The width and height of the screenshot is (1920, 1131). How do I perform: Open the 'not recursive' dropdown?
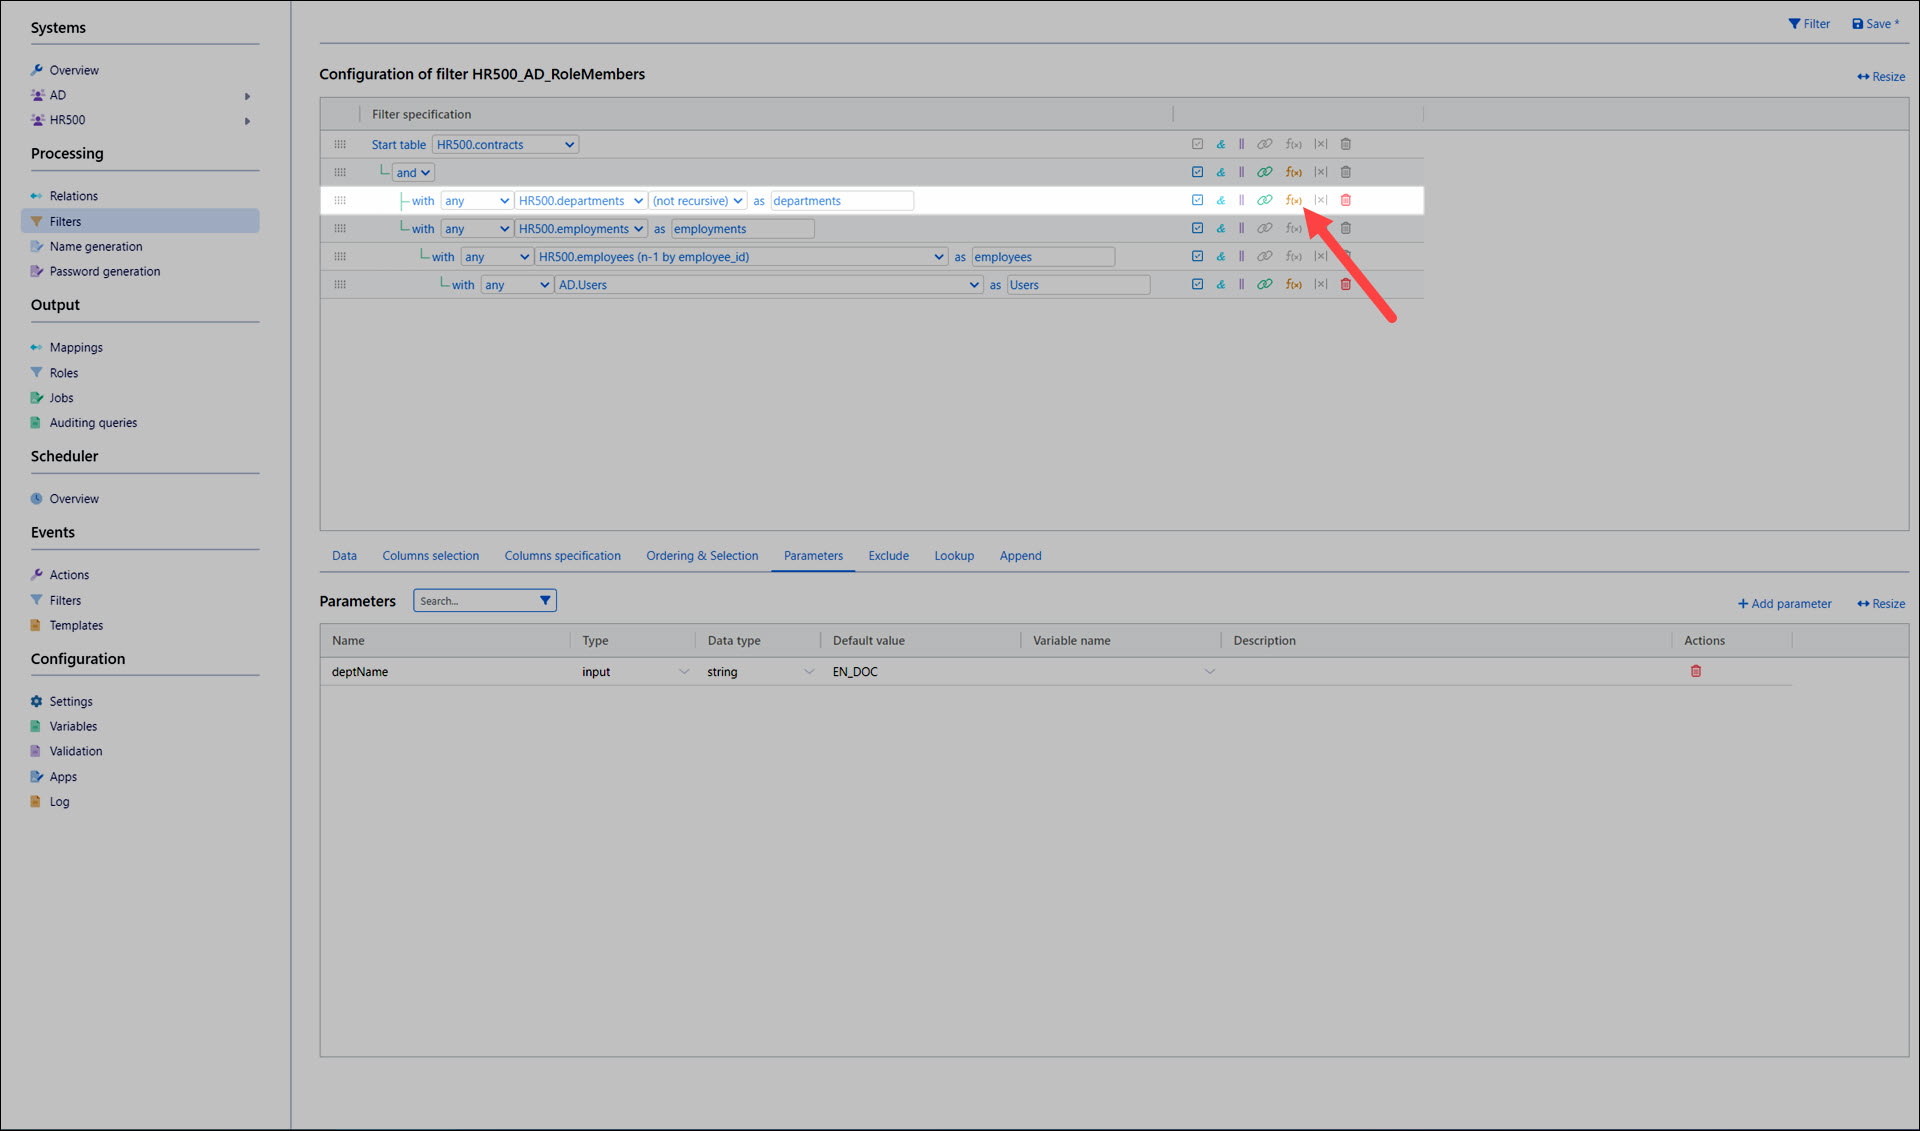coord(697,201)
